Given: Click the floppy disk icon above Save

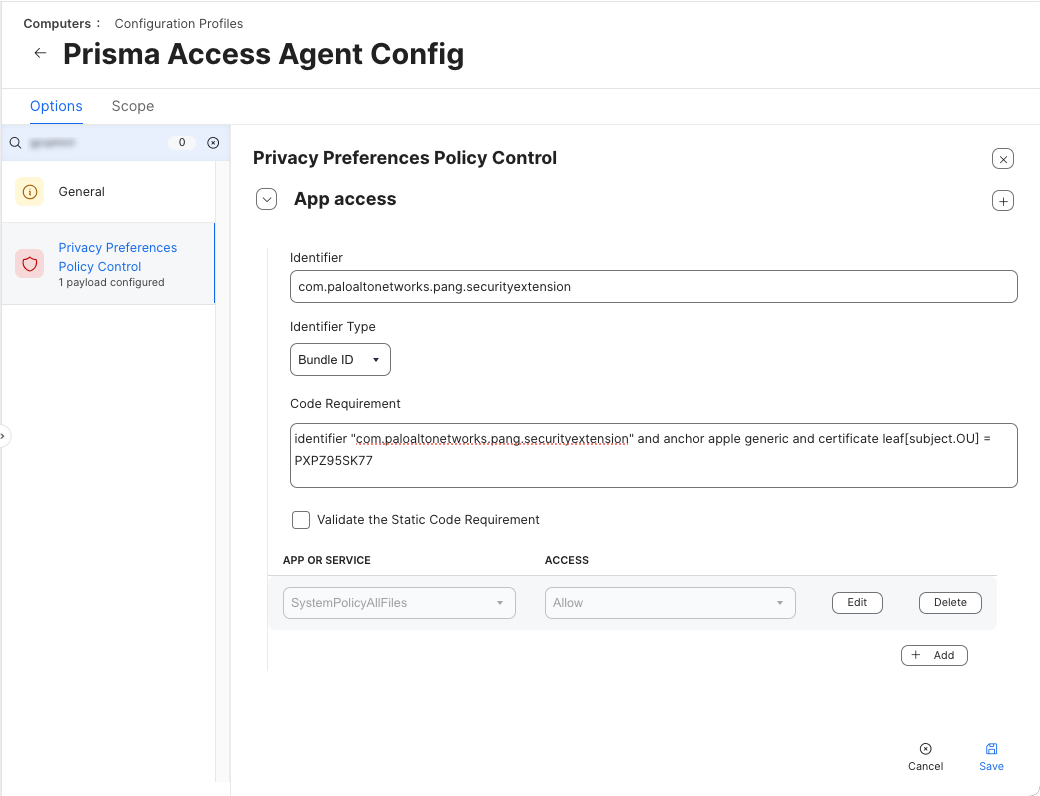Looking at the screenshot, I should click(x=991, y=748).
